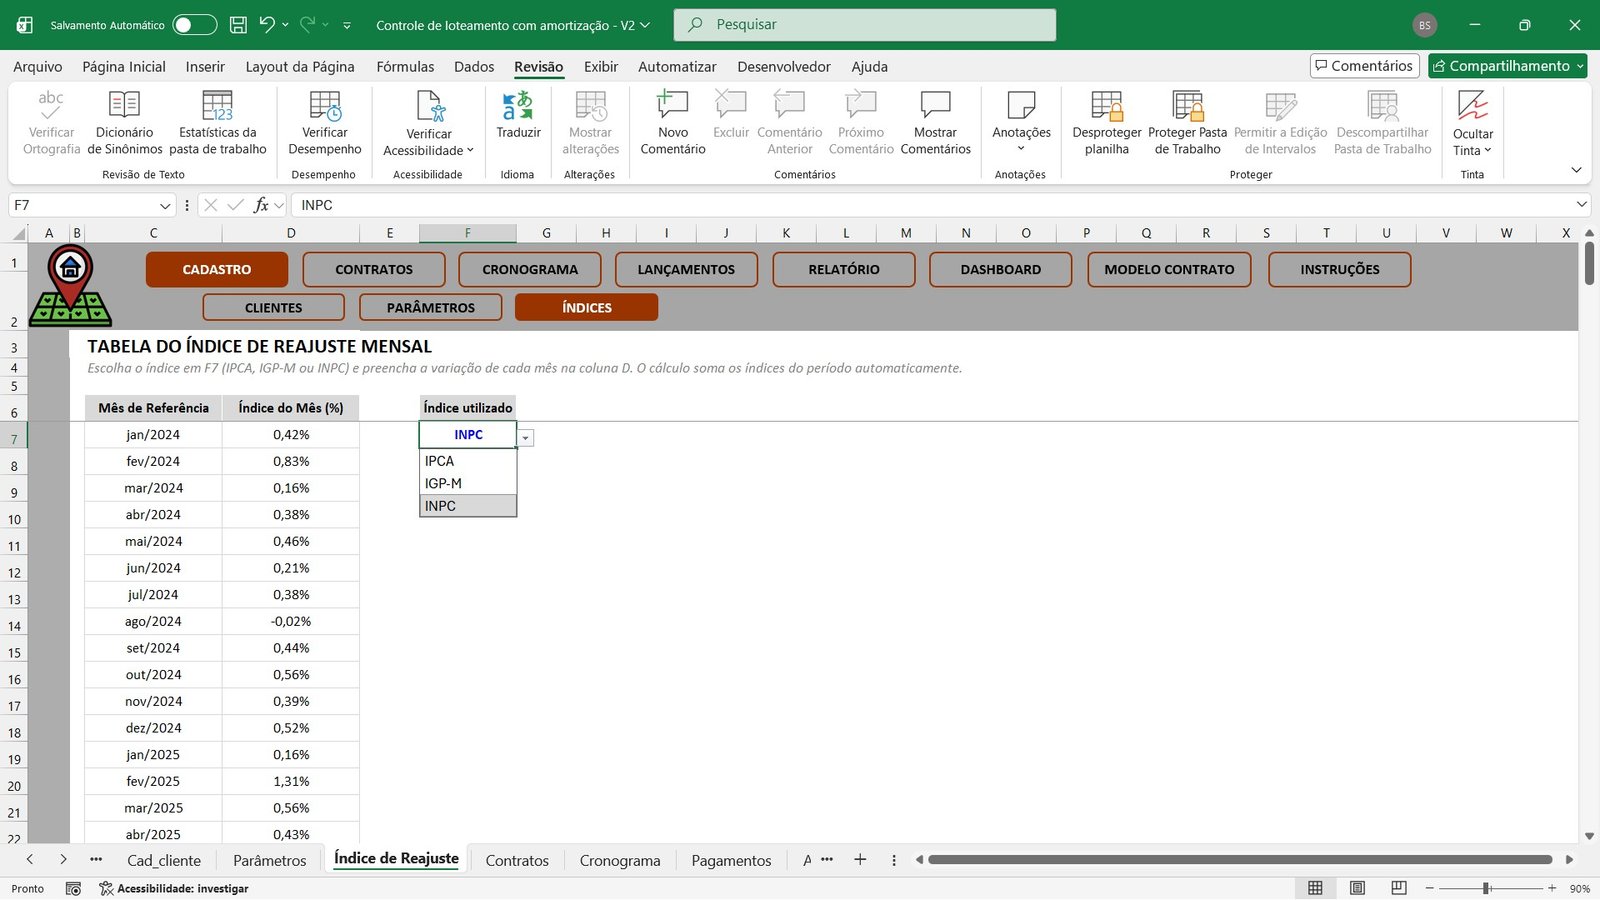This screenshot has width=1600, height=900.
Task: Toggle Salvamento Automático switch
Action: (194, 25)
